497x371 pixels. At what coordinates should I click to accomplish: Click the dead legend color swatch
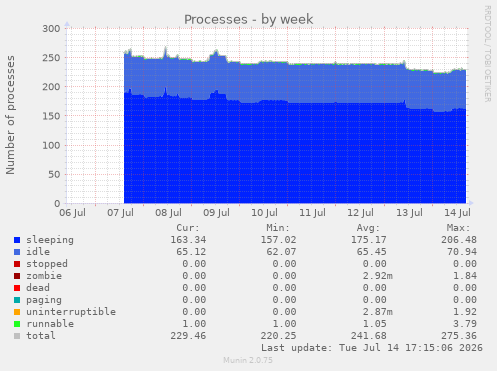(17, 288)
